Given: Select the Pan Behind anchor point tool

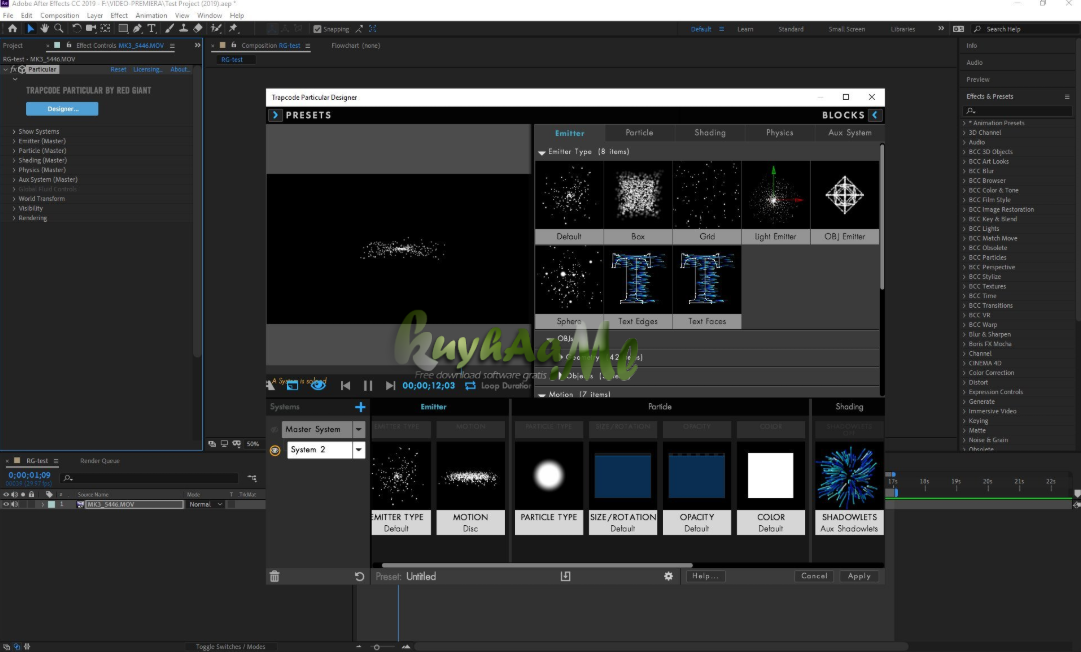Looking at the screenshot, I should (x=105, y=29).
